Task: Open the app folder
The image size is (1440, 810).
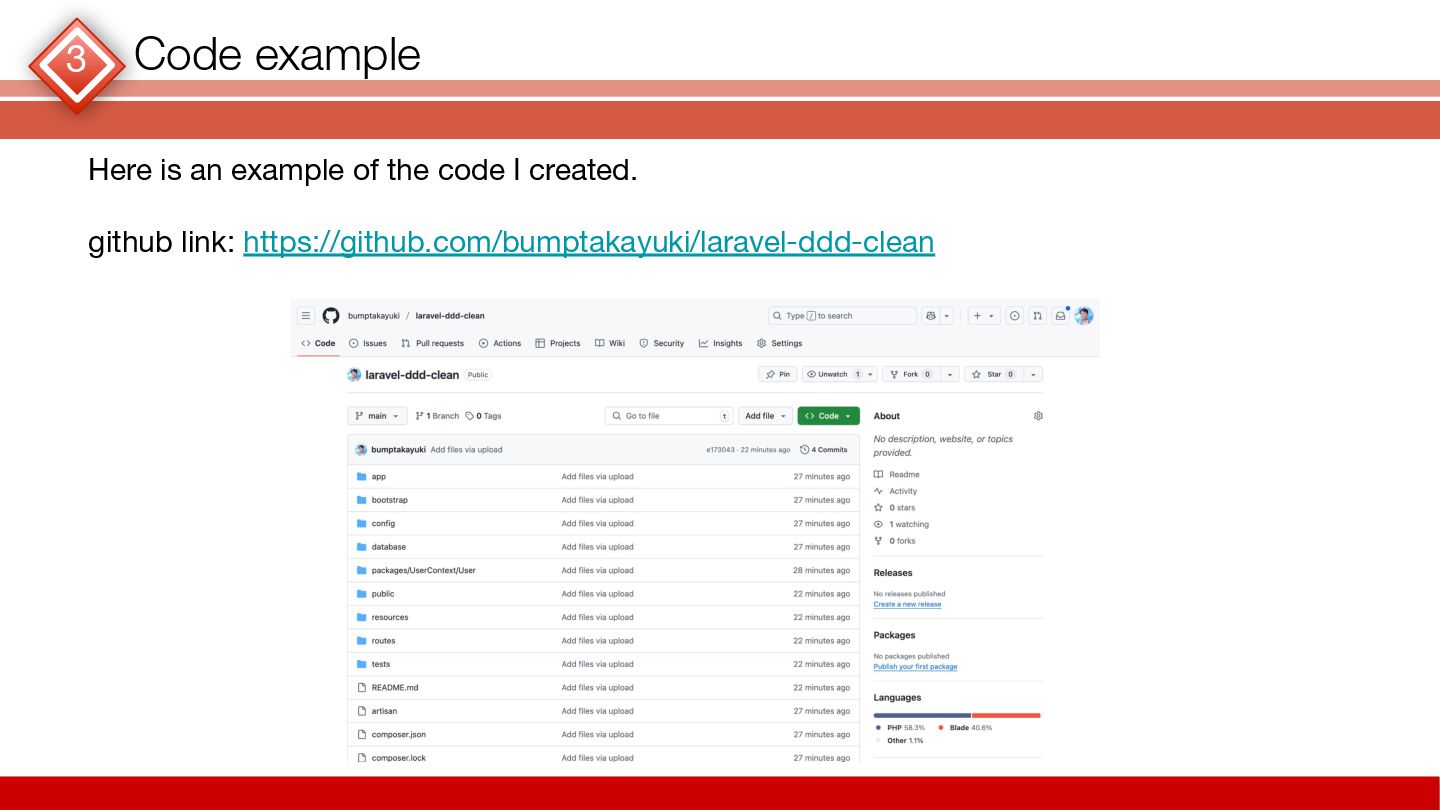Action: (378, 477)
